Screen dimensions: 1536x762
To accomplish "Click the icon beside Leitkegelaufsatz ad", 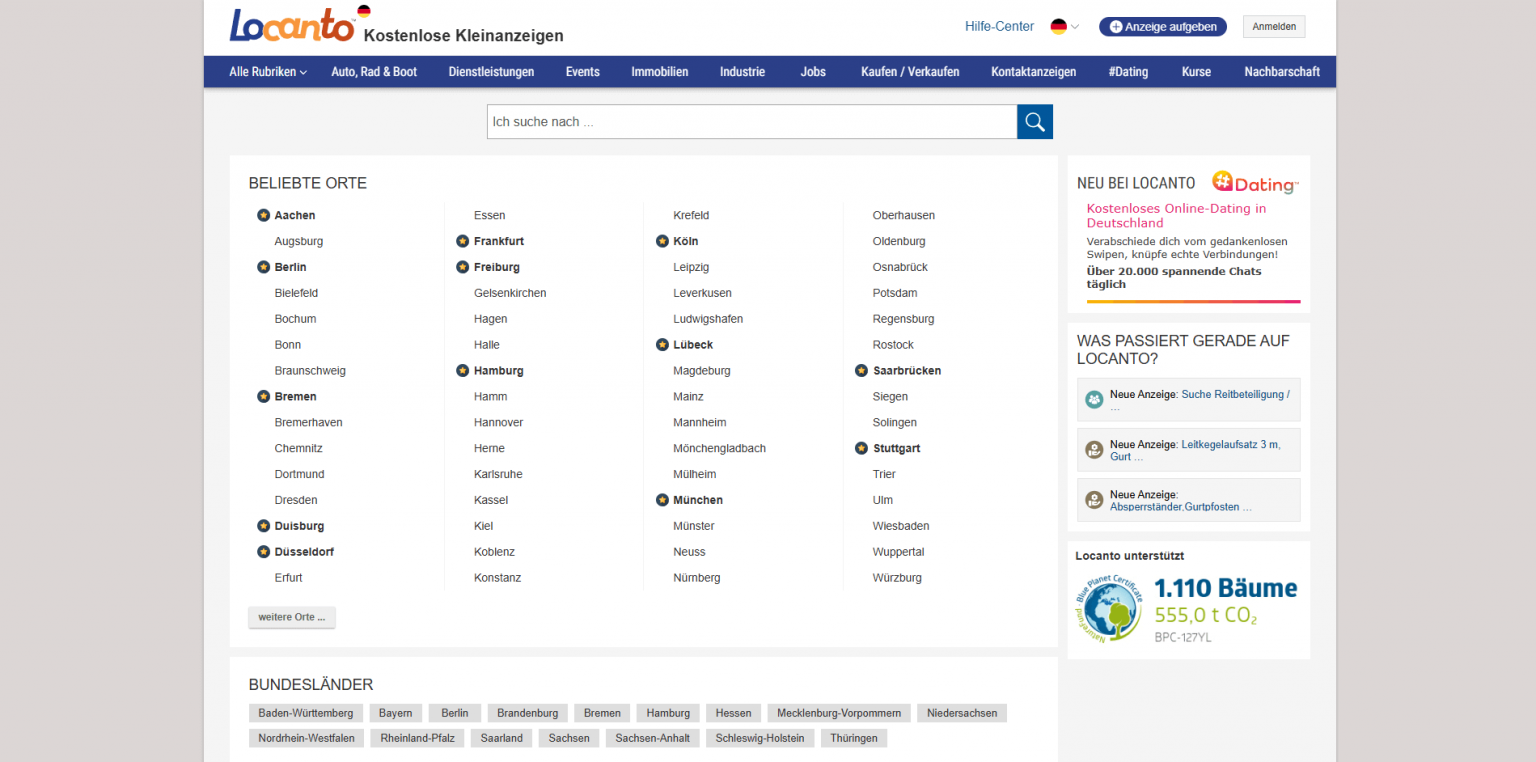I will [x=1095, y=450].
